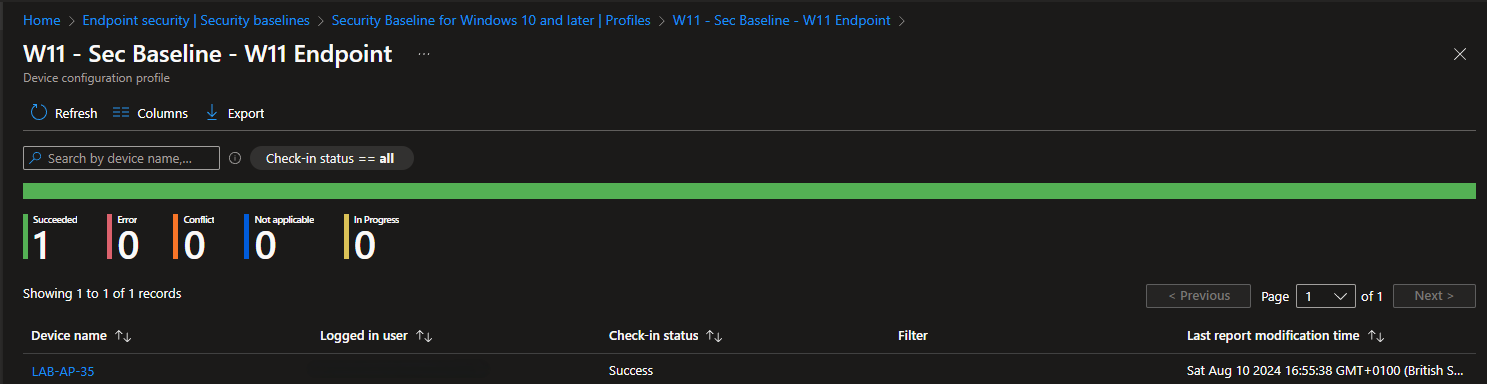Open the ellipsis more options menu
This screenshot has height=384, width=1487.
pyautogui.click(x=424, y=54)
